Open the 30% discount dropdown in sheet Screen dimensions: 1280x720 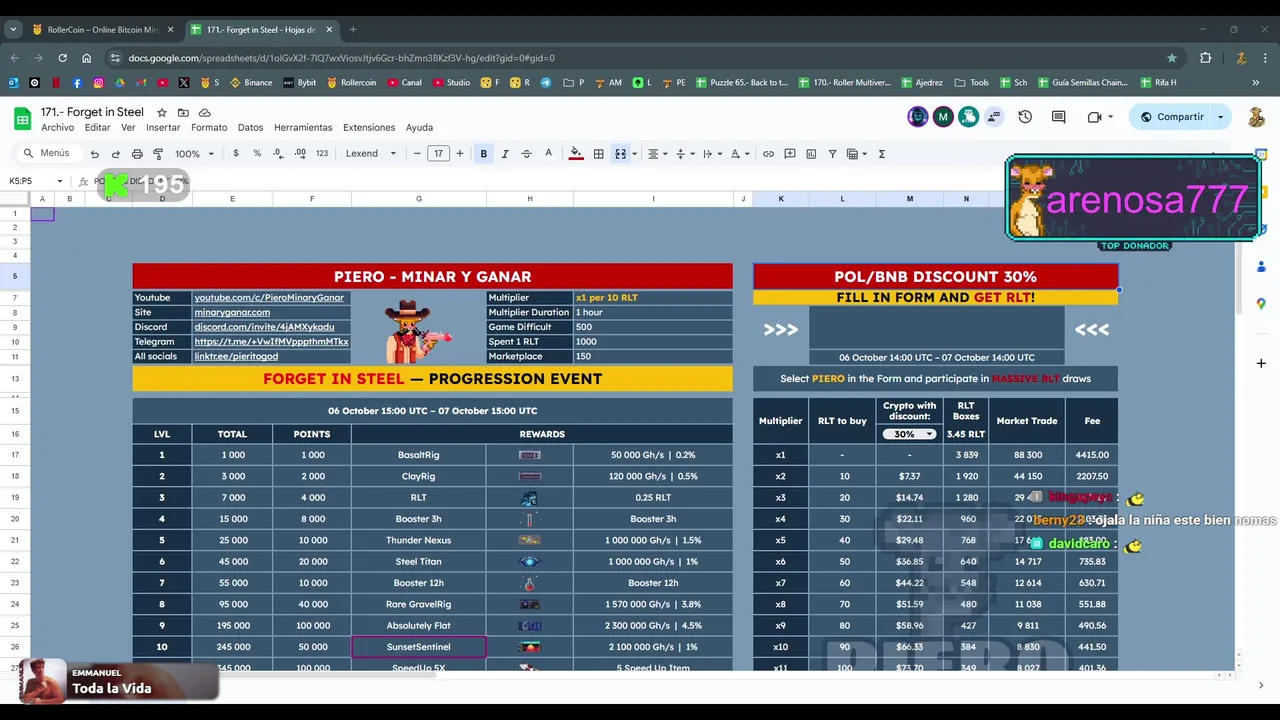tap(909, 434)
